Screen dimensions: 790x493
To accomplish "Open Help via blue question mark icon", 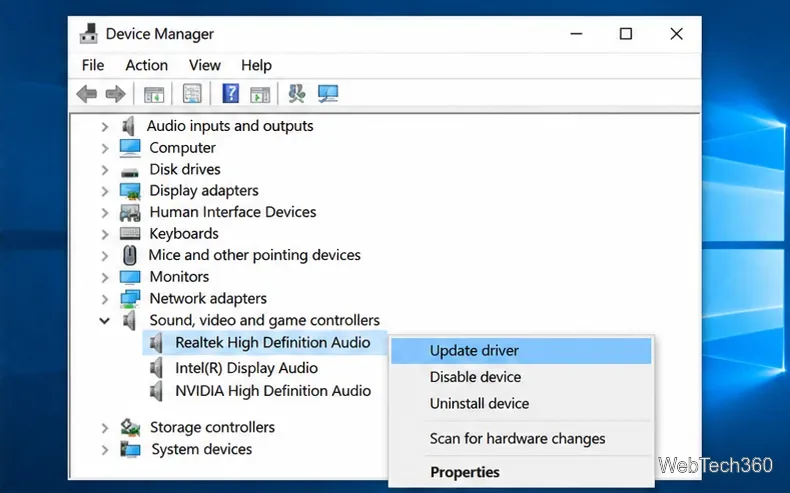I will click(x=230, y=94).
